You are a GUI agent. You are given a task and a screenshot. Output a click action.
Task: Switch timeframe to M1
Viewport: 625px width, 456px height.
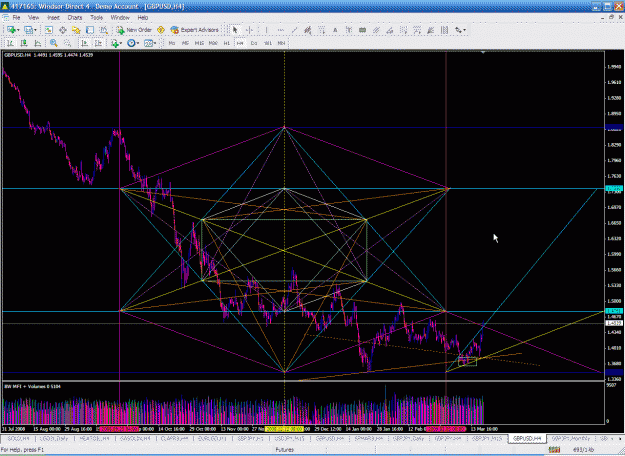coord(172,43)
